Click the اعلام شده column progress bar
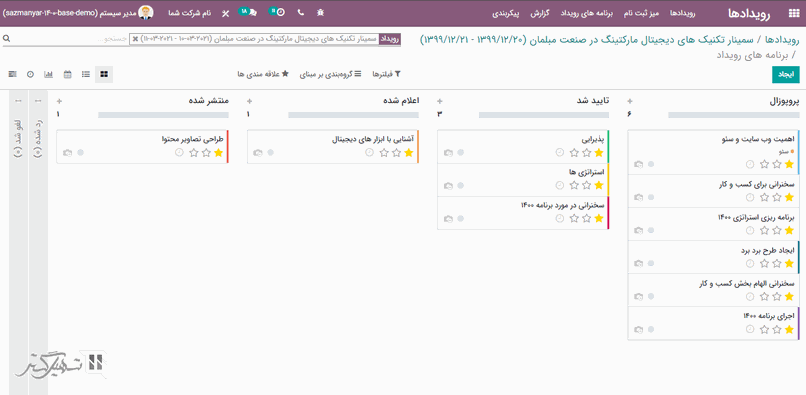 pos(353,115)
